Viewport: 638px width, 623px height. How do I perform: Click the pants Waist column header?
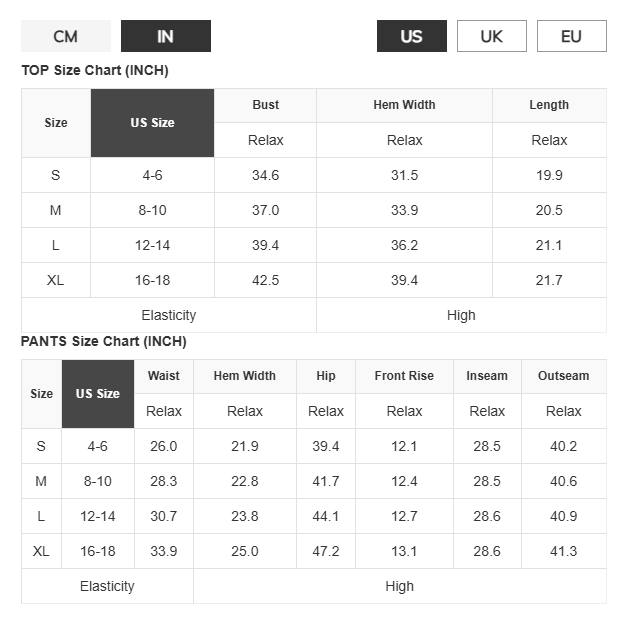tap(164, 376)
